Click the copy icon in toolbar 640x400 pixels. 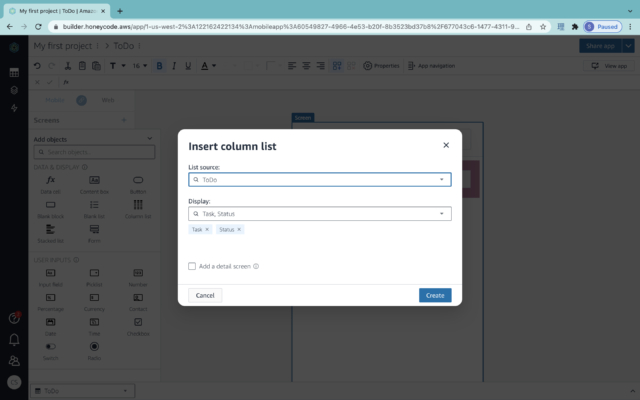82,66
